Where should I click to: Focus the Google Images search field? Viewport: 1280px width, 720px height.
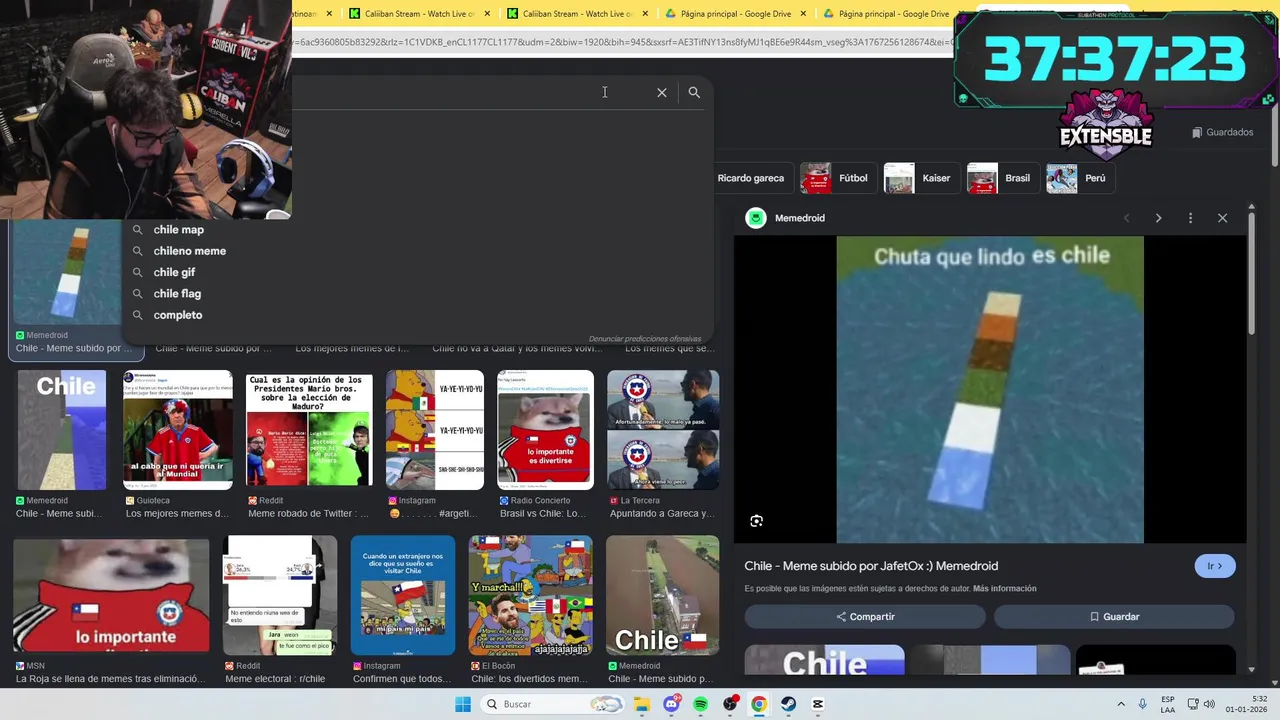click(x=470, y=92)
